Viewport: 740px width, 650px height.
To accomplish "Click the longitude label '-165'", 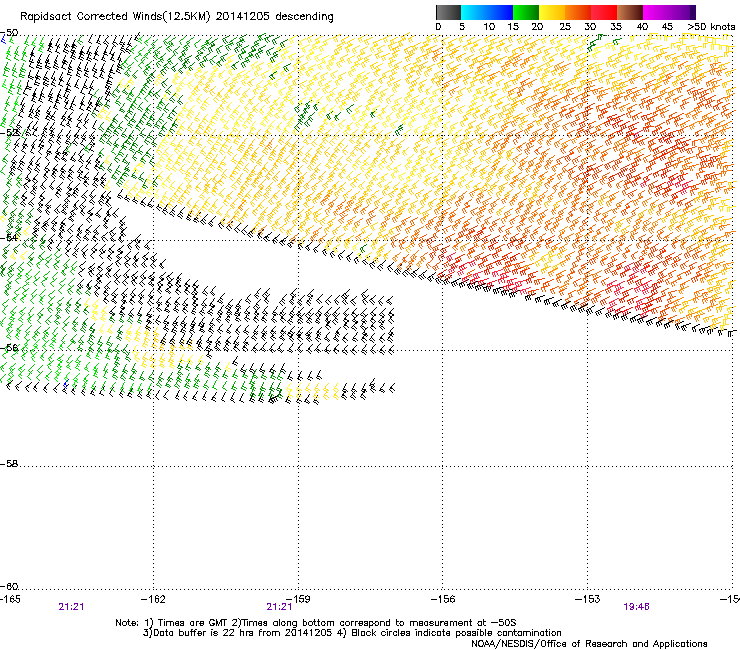I will (x=10, y=599).
